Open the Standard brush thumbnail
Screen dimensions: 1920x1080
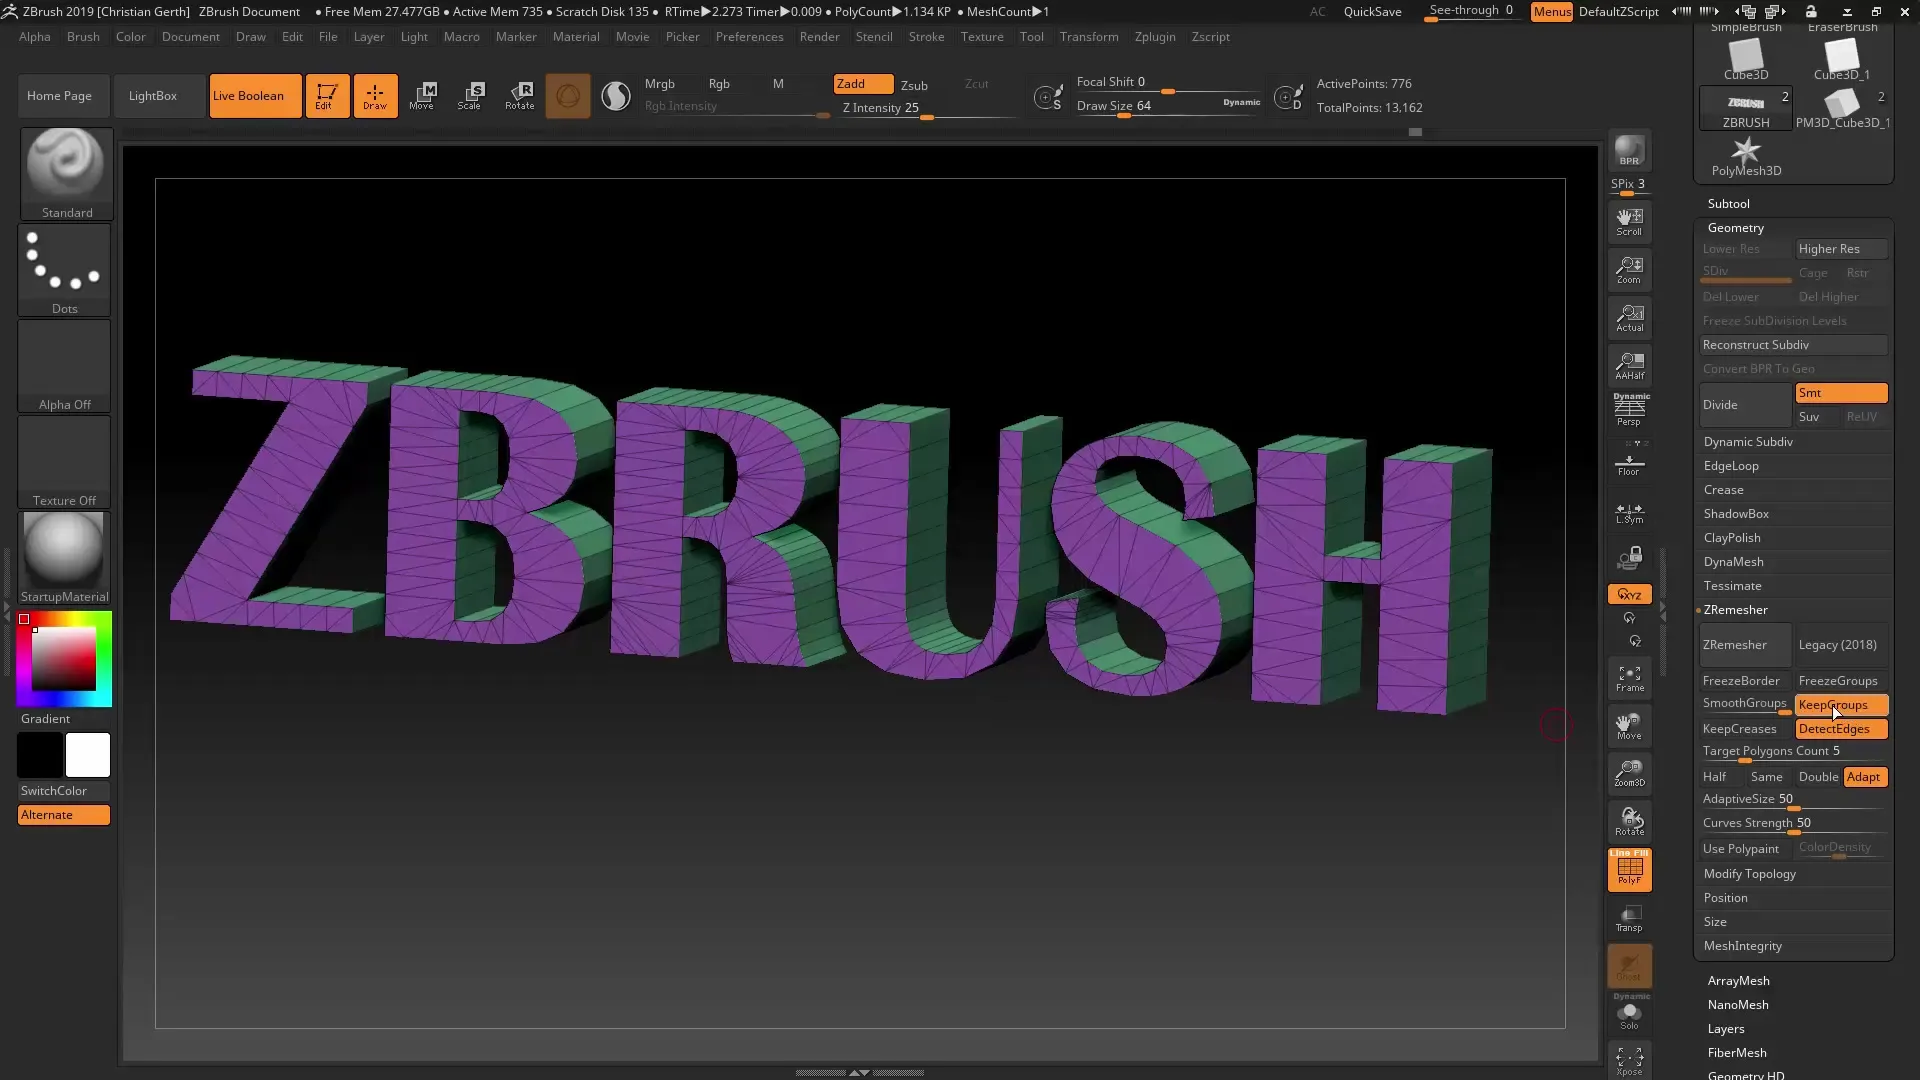click(66, 173)
